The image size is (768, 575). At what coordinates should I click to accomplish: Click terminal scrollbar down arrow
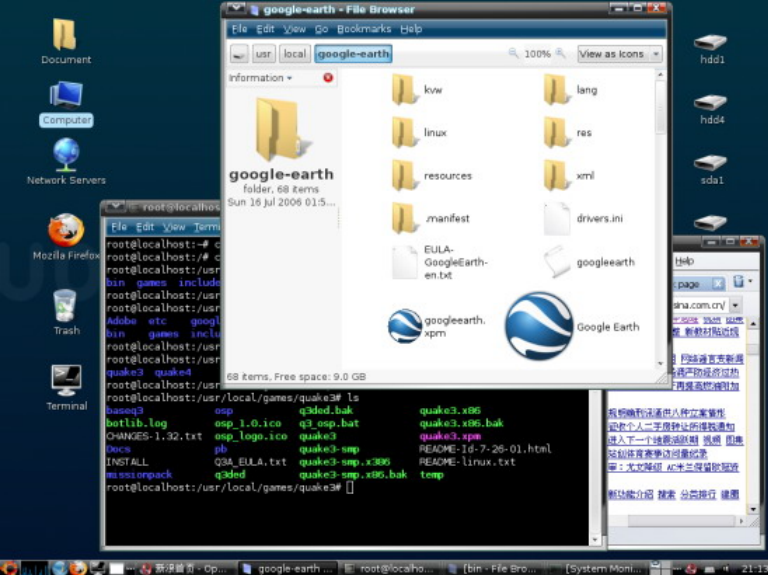click(x=595, y=540)
